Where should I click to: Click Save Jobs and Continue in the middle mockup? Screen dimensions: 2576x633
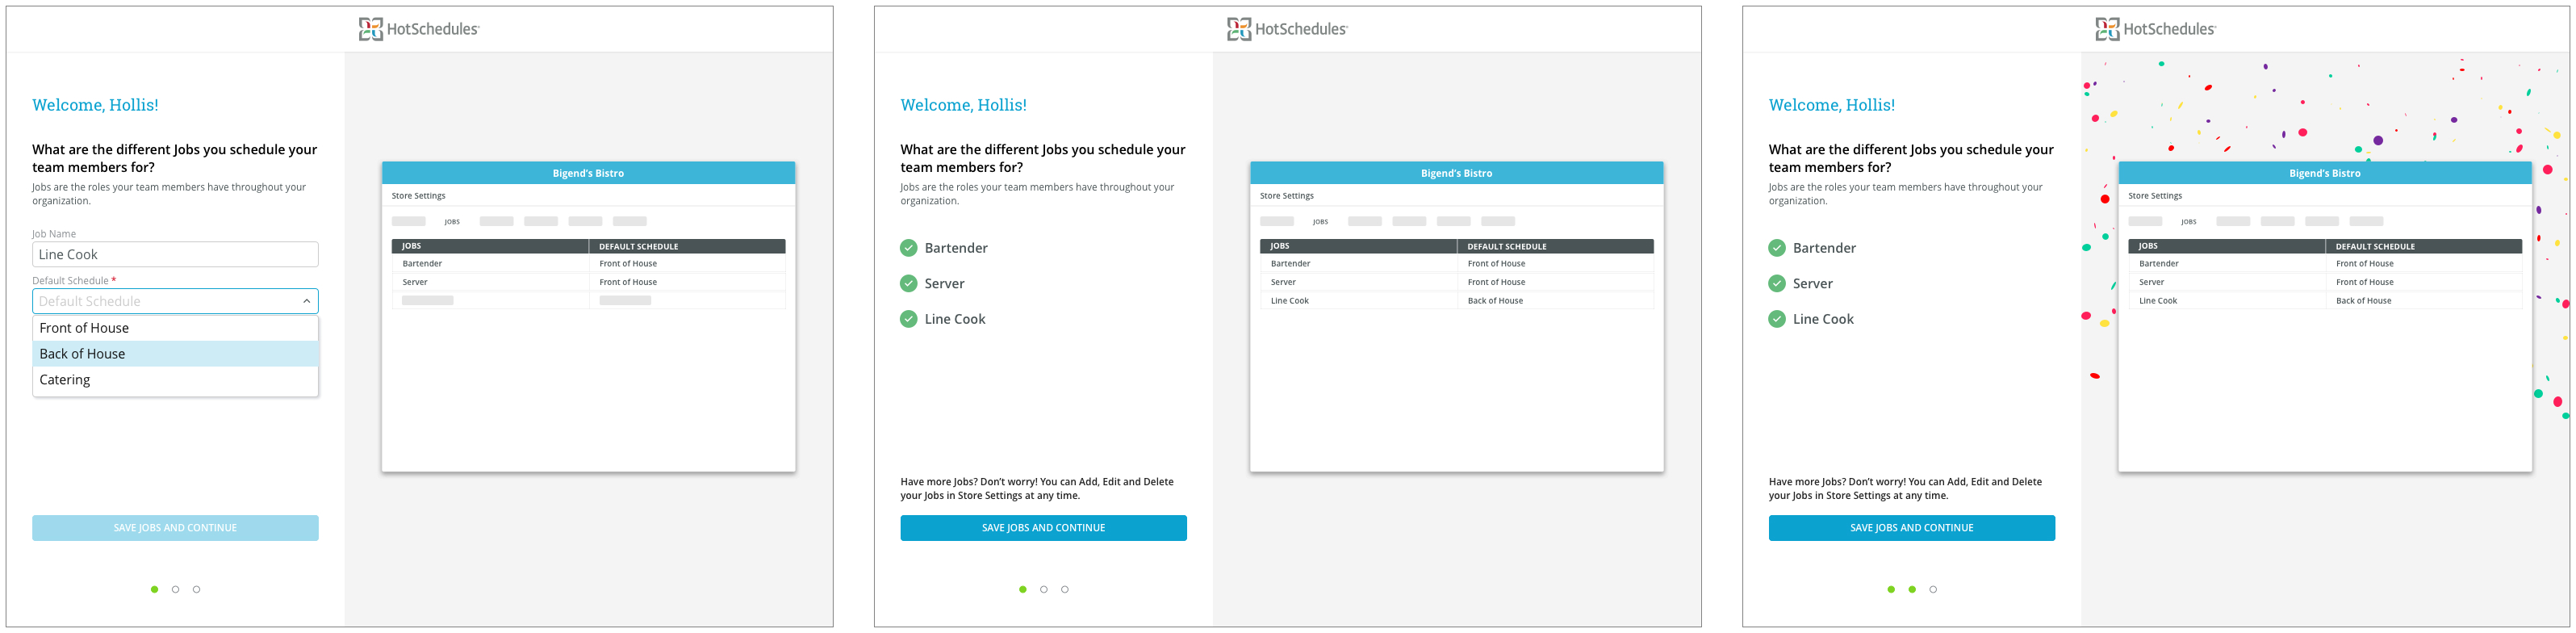tap(1043, 528)
